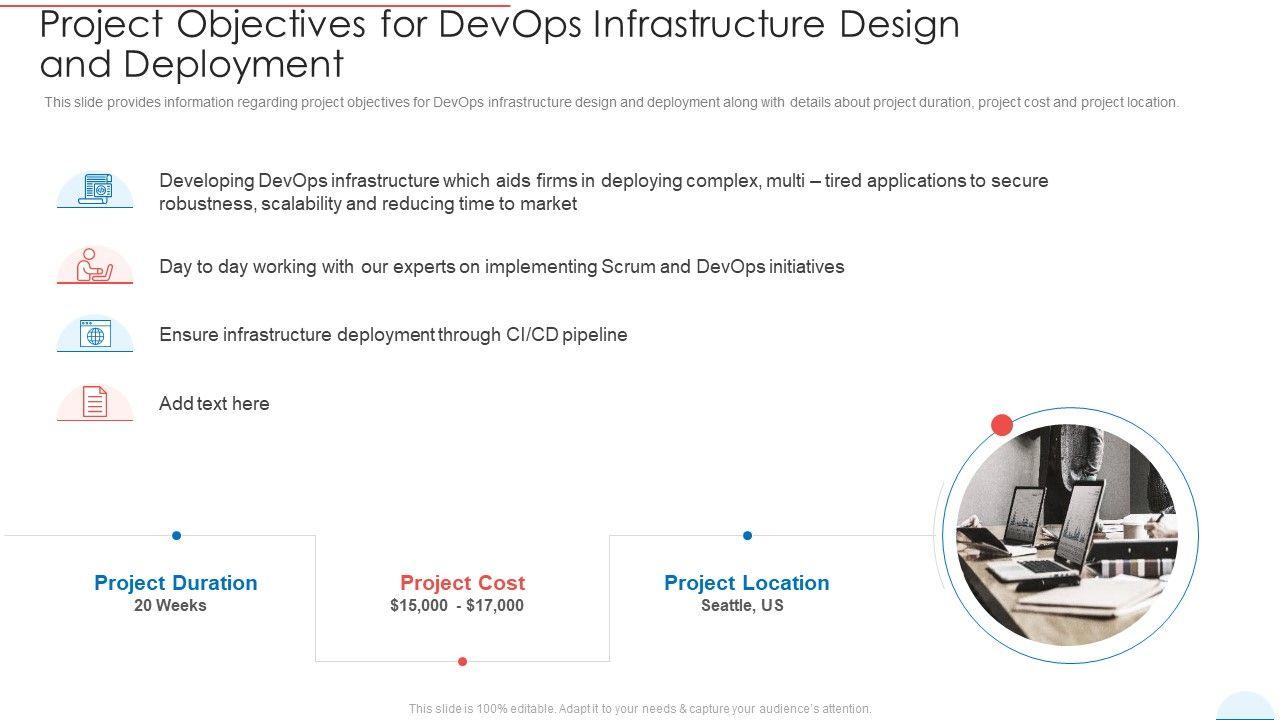The width and height of the screenshot is (1280, 720).
Task: Select the slide title 'Project Objectives for DevOps'
Action: 500,44
